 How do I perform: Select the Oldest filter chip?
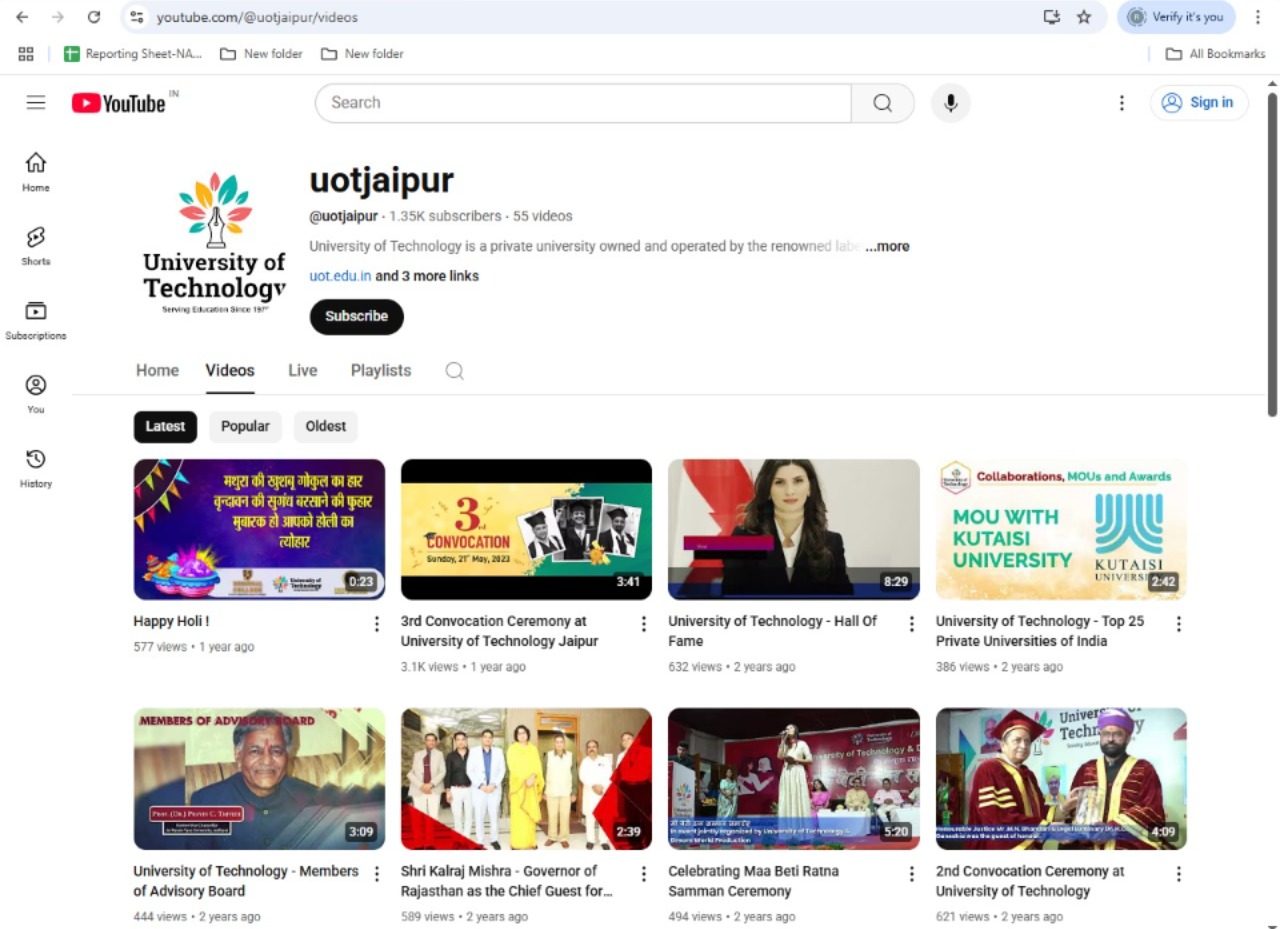coord(325,426)
